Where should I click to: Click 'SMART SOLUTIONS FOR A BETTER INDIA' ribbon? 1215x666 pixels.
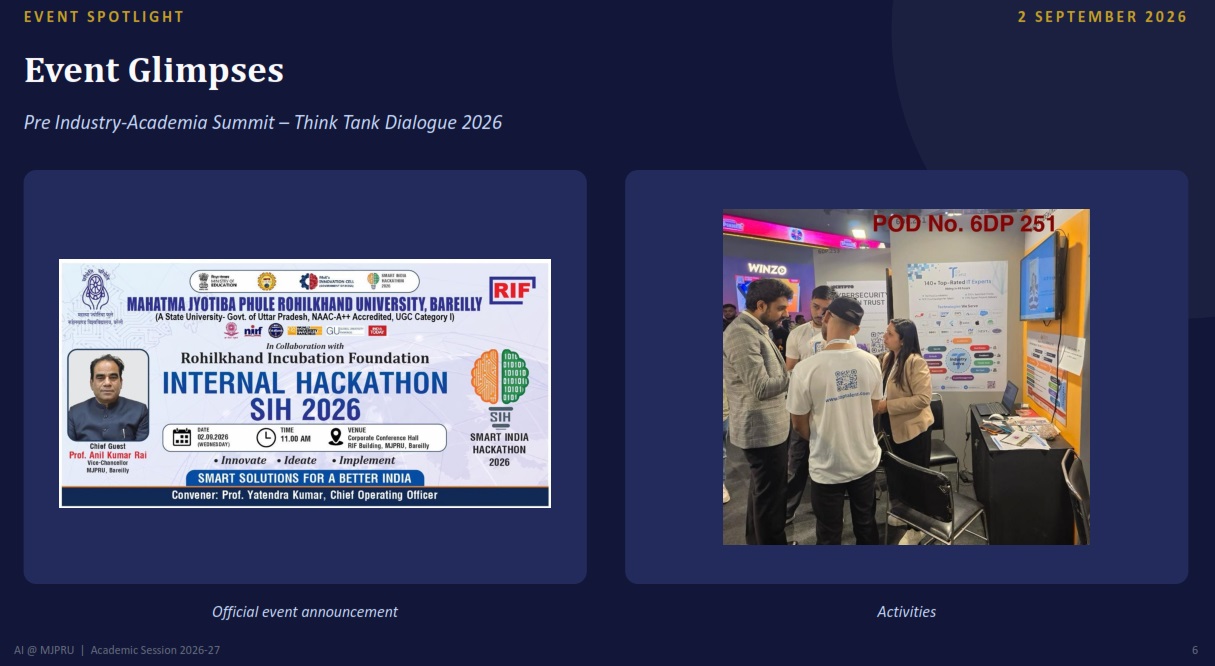click(304, 478)
